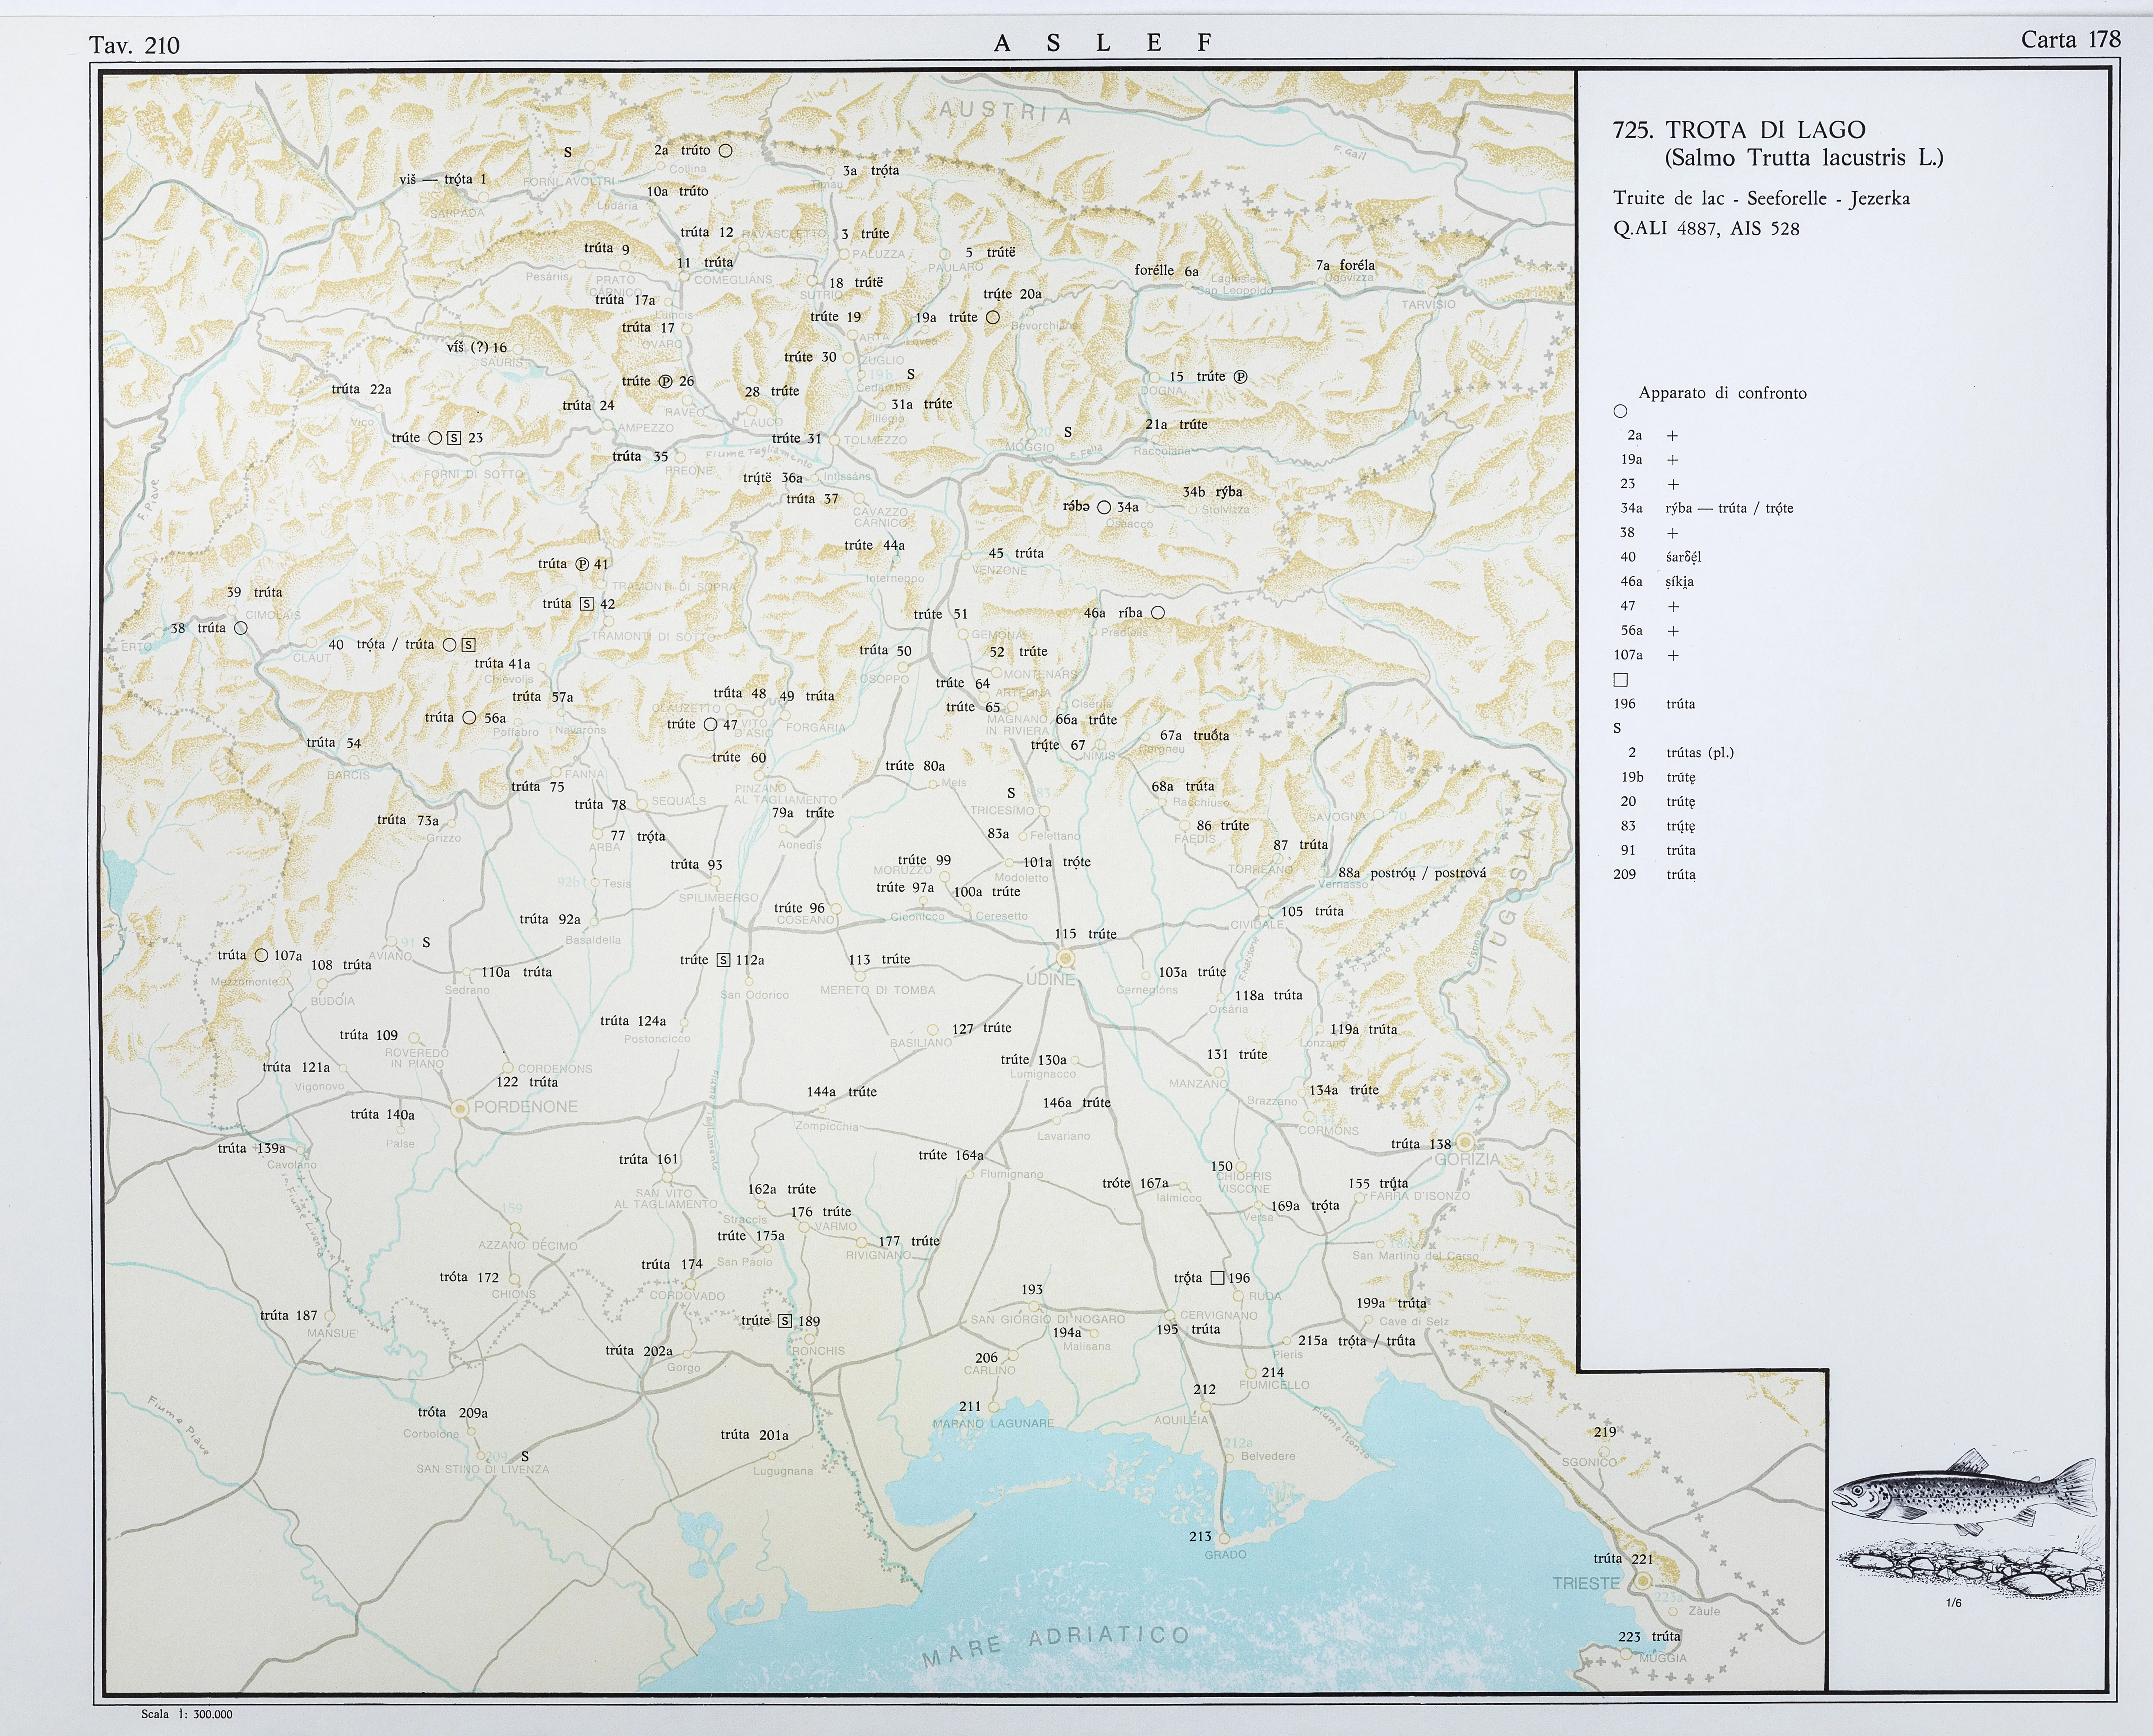Click the circle symbol next to 2a trúto
This screenshot has width=2153, height=1736.
(x=726, y=151)
